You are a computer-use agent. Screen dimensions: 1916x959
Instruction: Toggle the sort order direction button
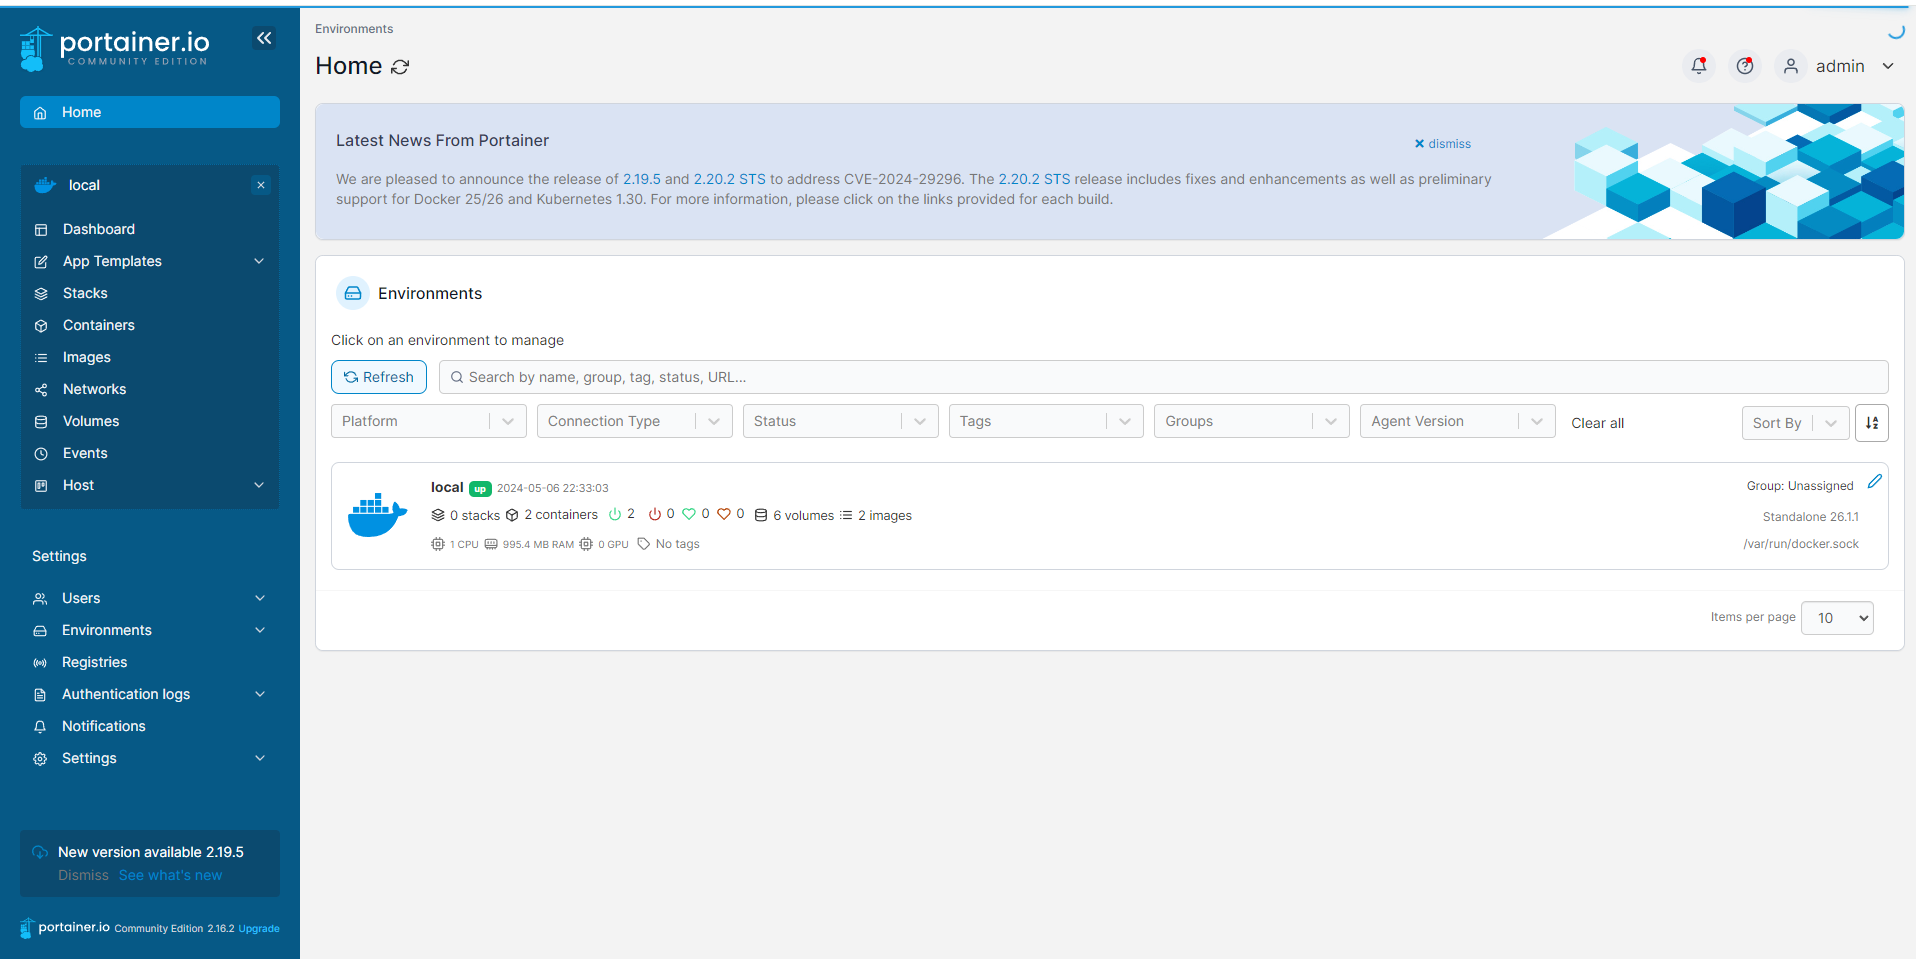(1872, 423)
